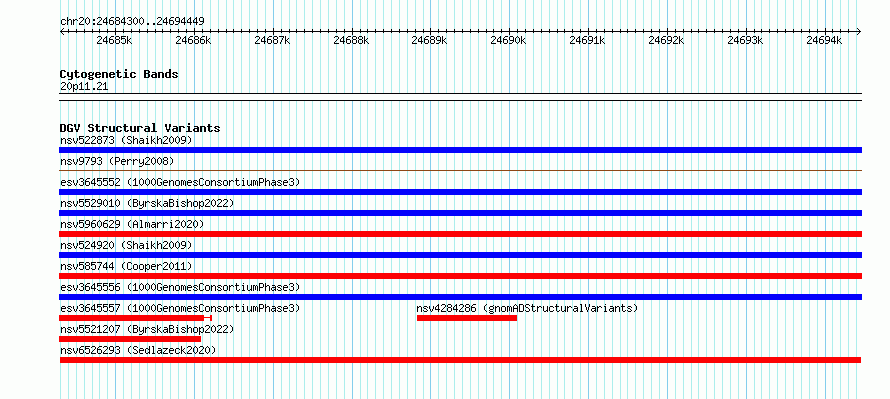Open the esv3645552 variant label
Screen dimensions: 890x399
[x=180, y=182]
